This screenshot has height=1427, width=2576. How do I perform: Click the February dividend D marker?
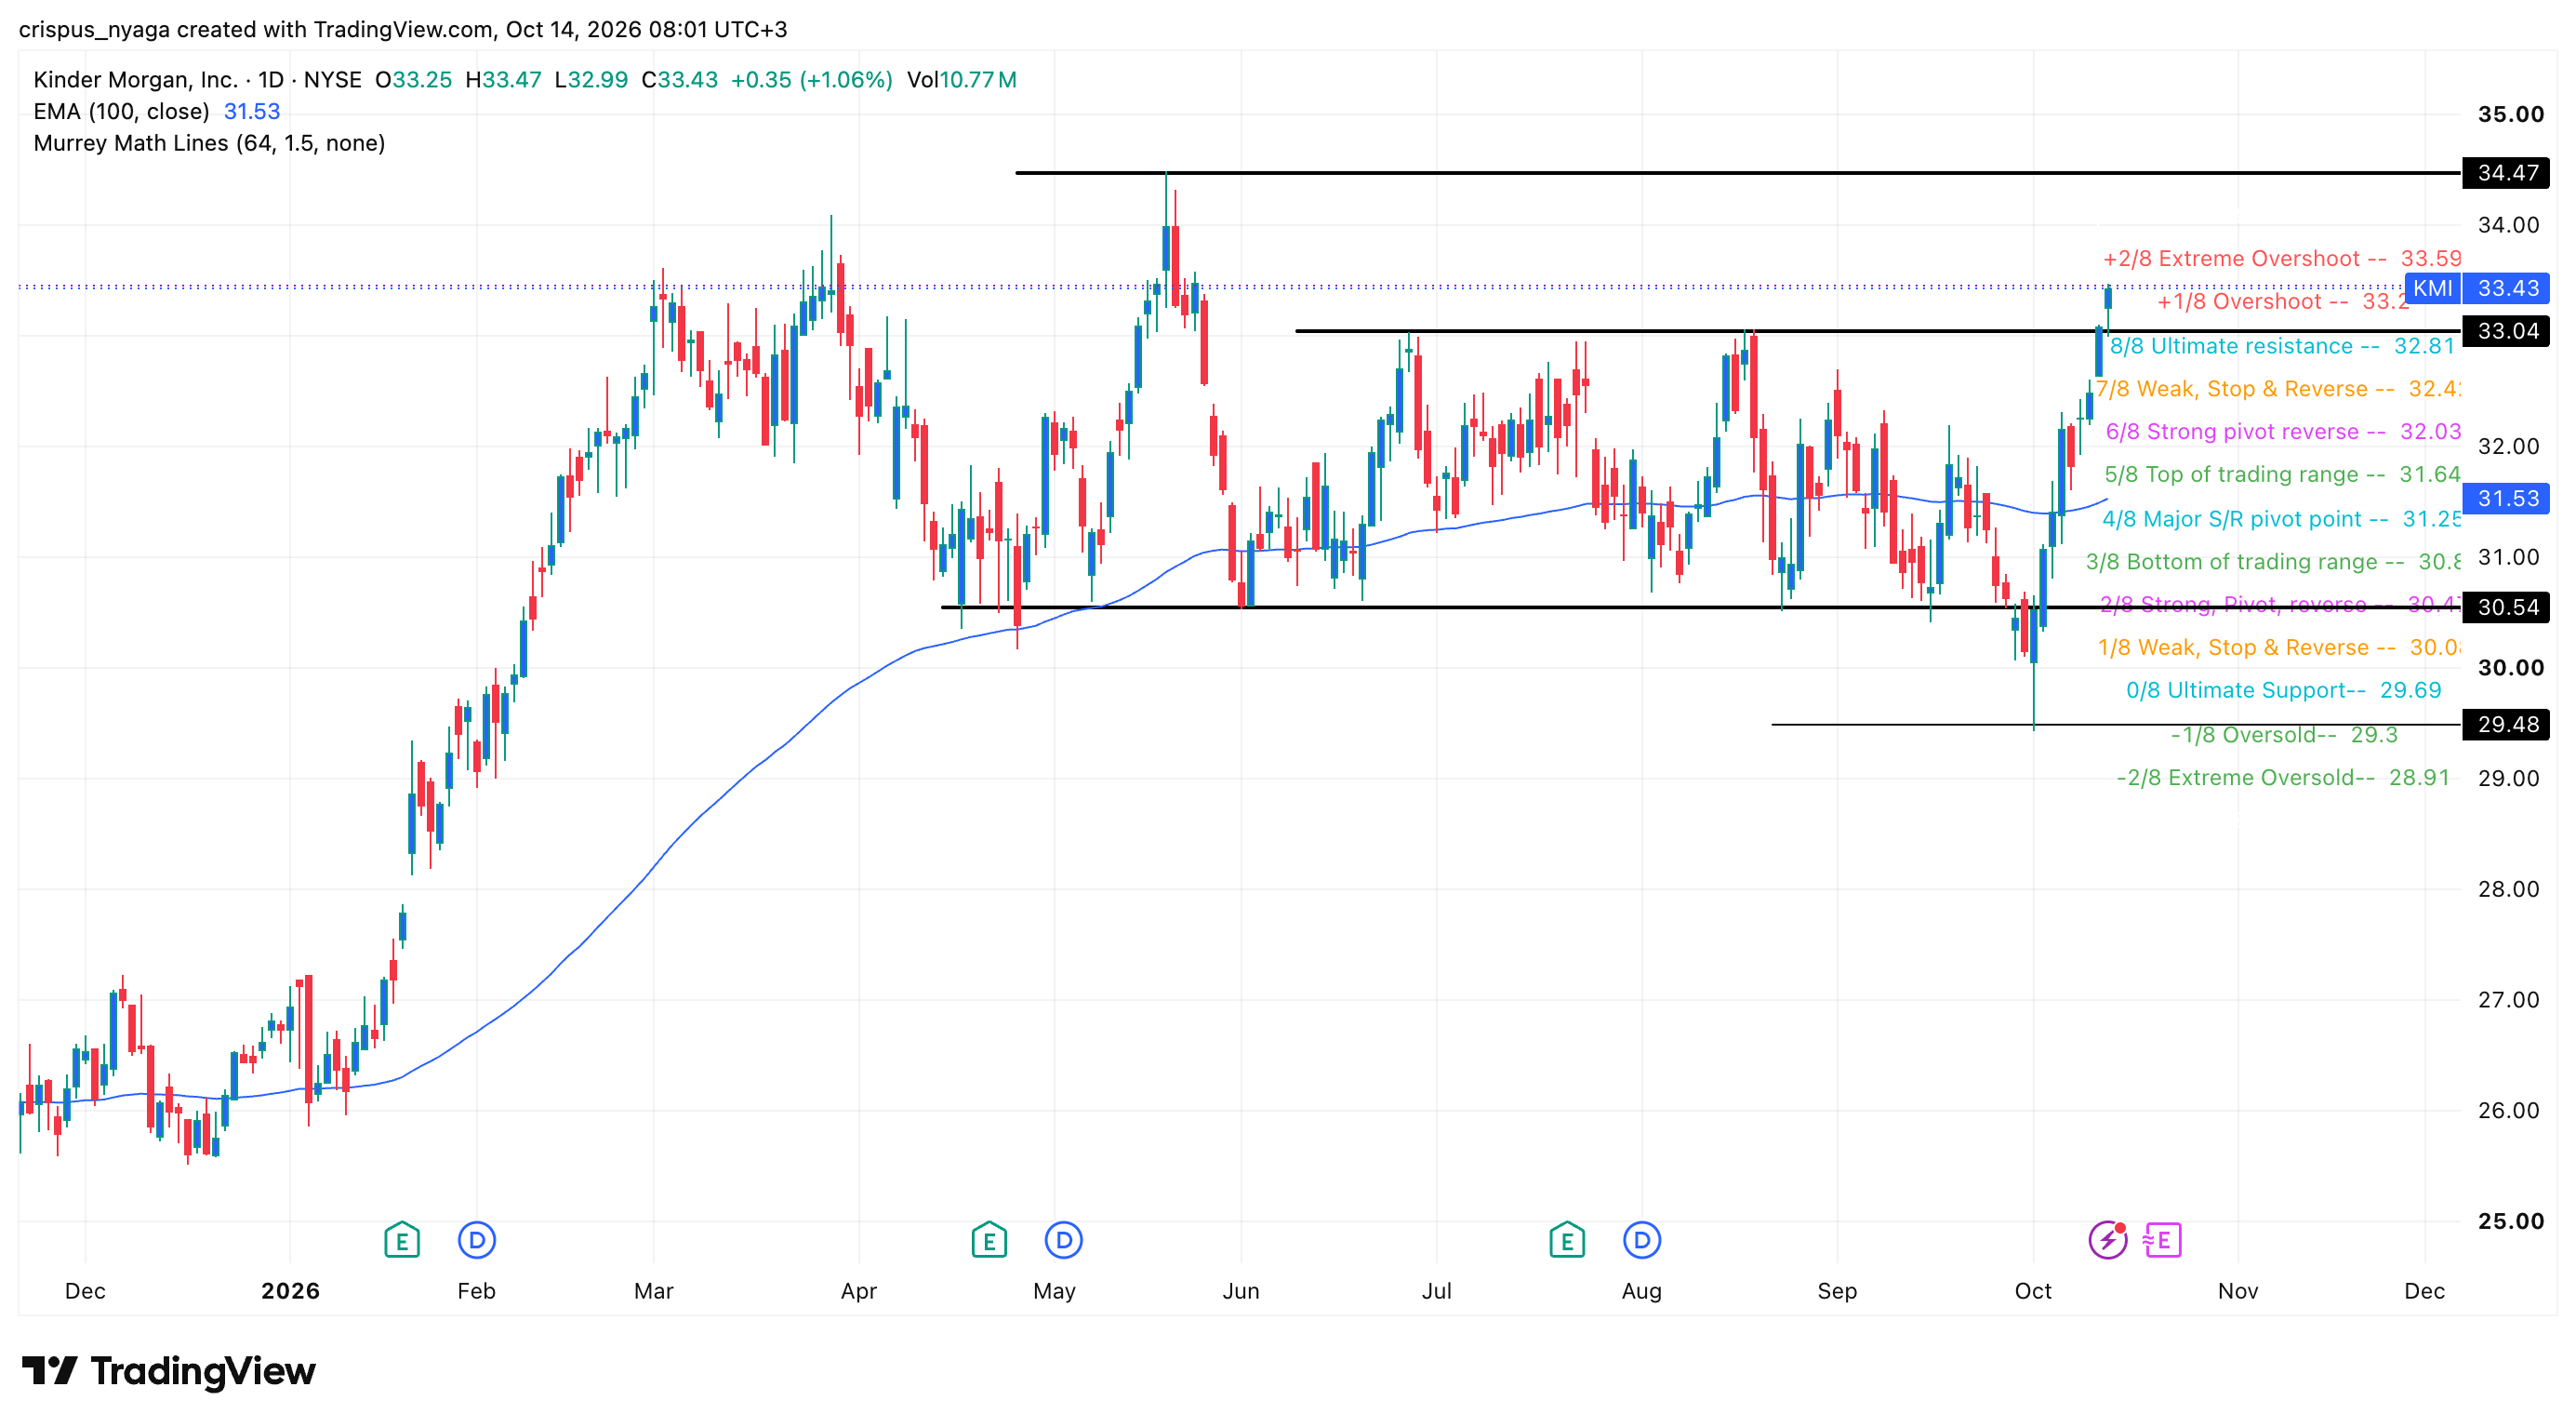point(477,1241)
